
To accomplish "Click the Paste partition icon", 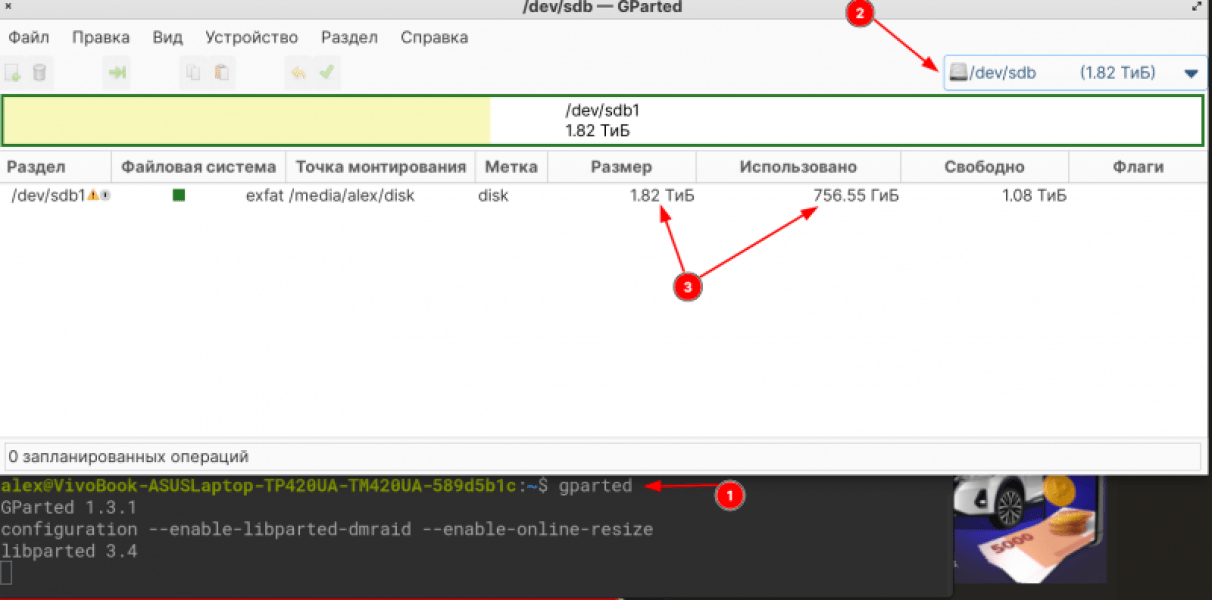I will point(219,72).
